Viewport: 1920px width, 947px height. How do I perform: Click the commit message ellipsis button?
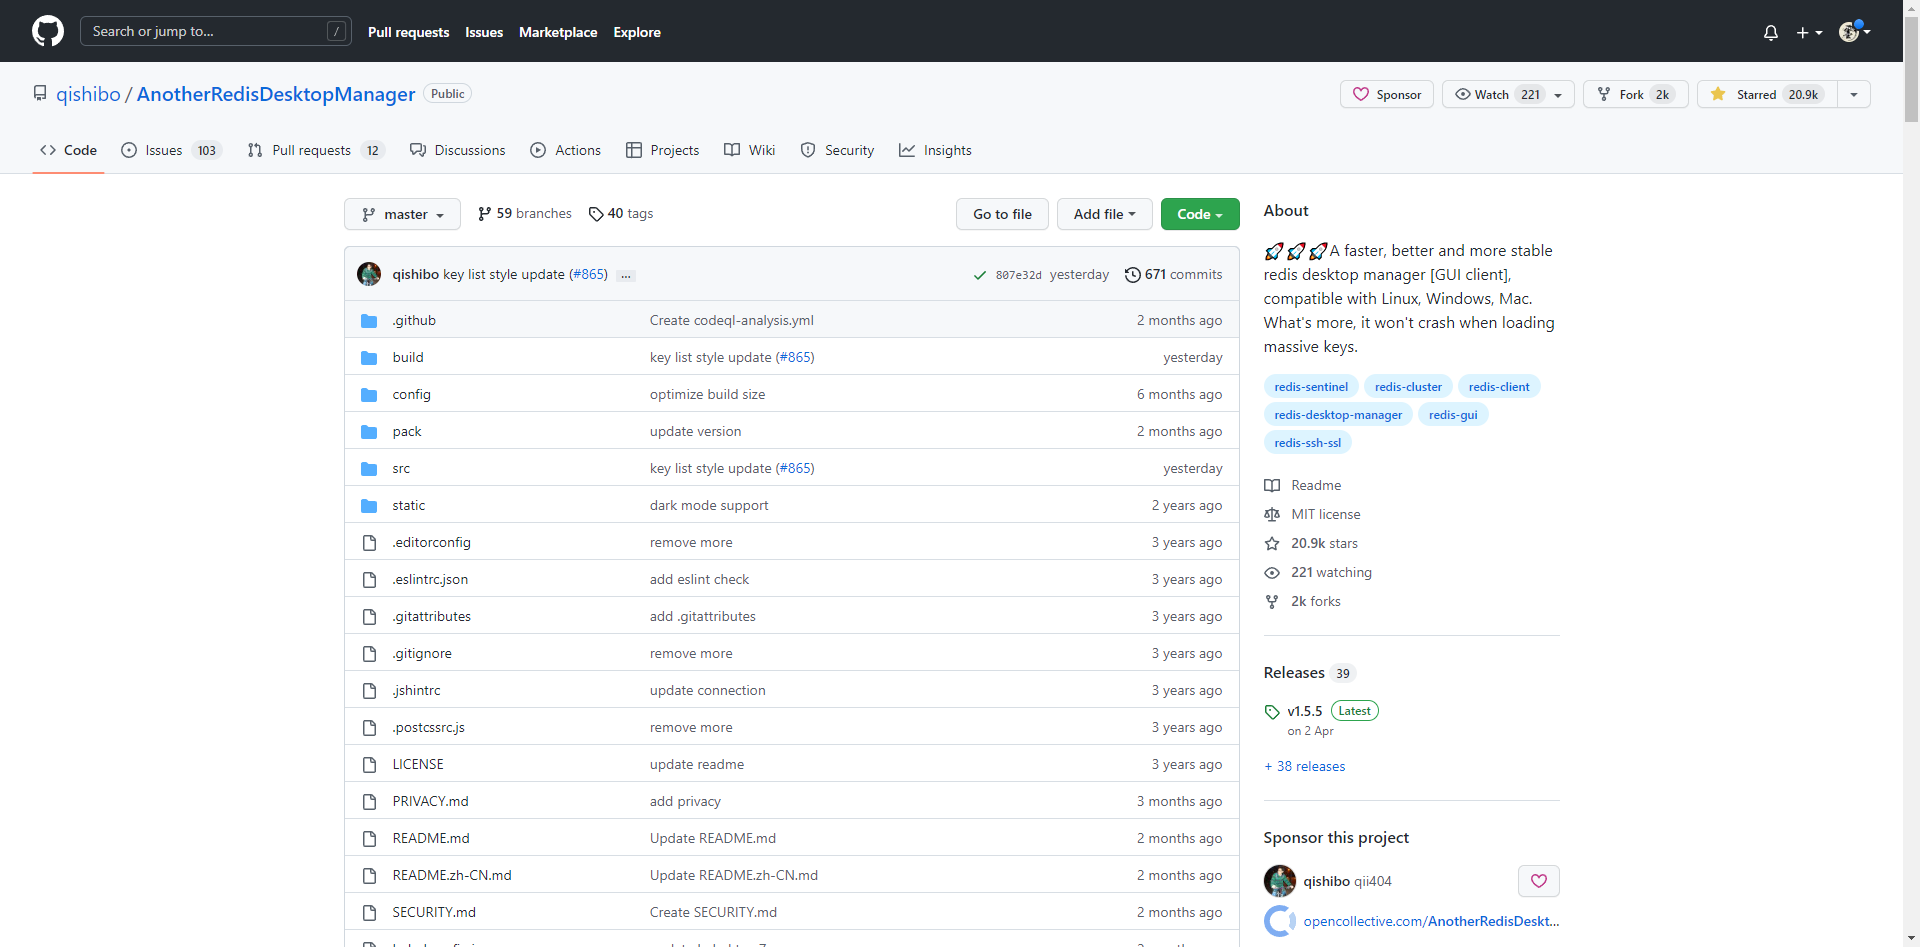(626, 275)
